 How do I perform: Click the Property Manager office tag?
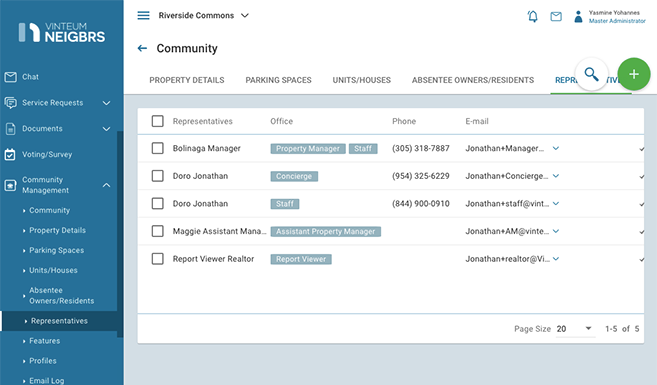tap(308, 149)
